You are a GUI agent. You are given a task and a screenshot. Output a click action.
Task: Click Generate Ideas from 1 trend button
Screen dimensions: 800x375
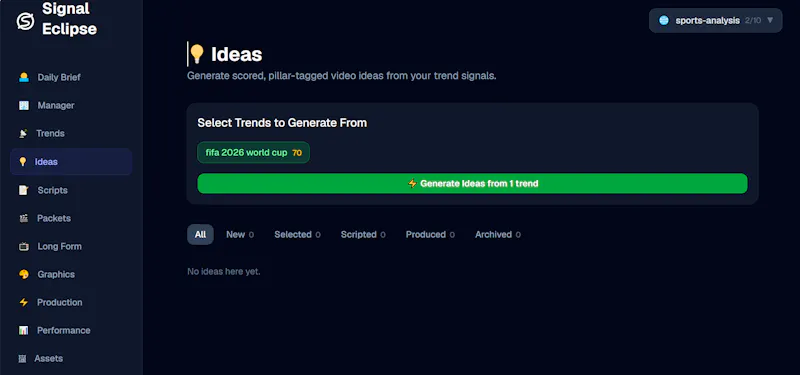[472, 184]
